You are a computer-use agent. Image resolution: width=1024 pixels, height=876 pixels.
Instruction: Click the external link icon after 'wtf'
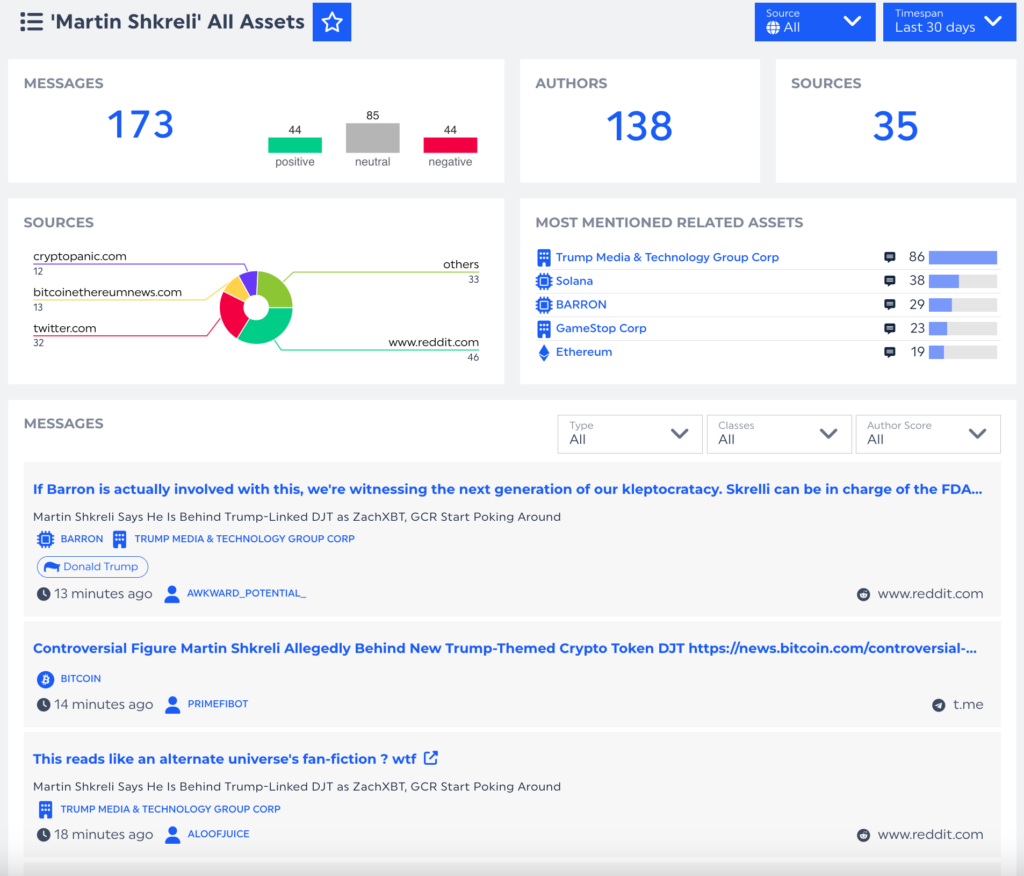pyautogui.click(x=430, y=758)
